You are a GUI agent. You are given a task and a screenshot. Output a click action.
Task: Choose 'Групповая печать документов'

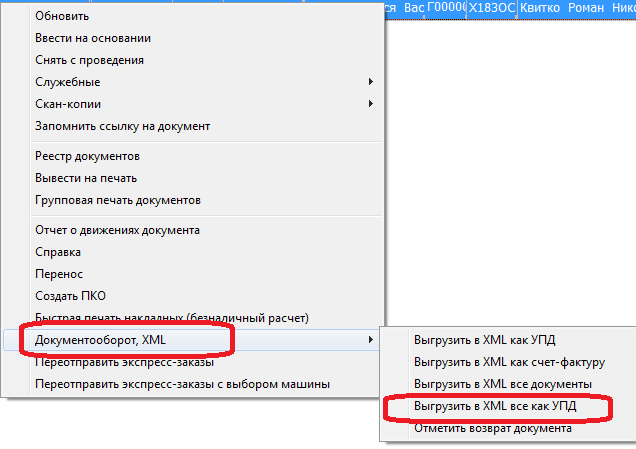(118, 200)
